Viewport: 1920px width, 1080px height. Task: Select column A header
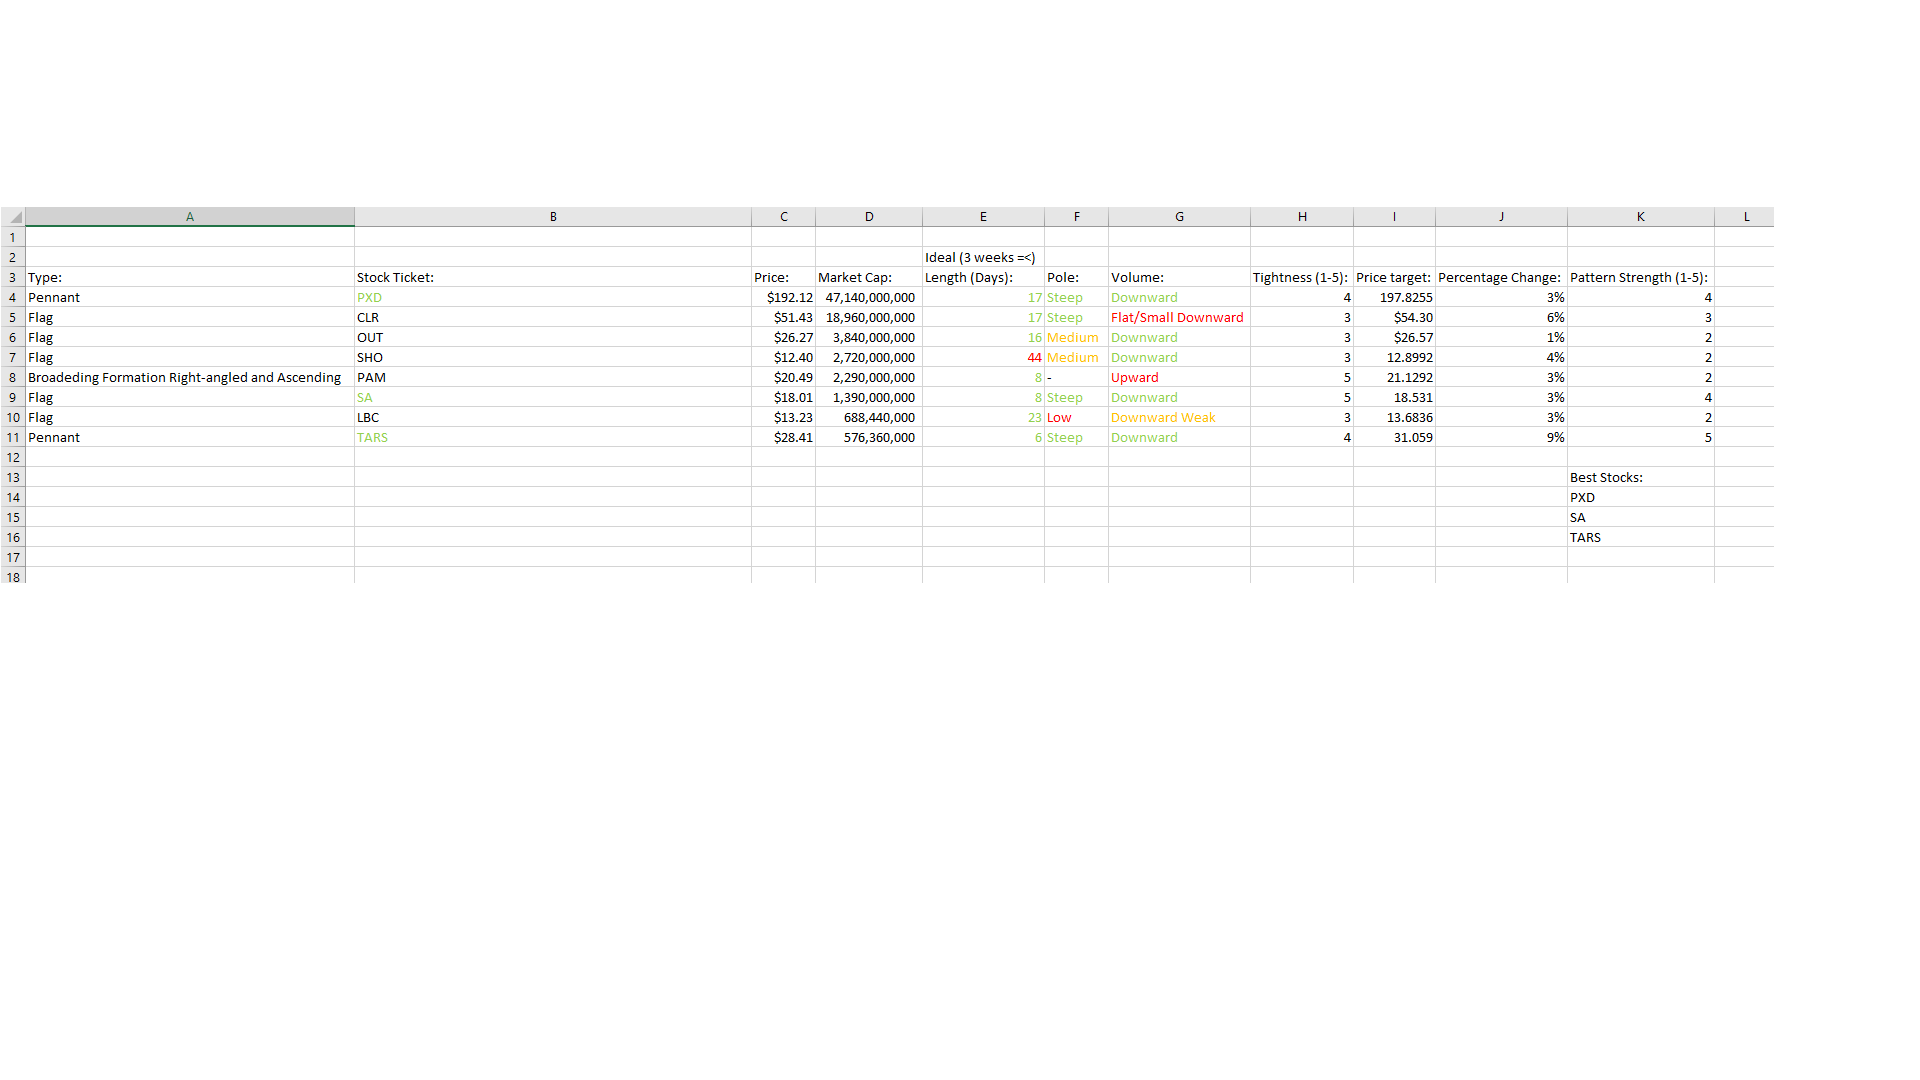click(190, 217)
